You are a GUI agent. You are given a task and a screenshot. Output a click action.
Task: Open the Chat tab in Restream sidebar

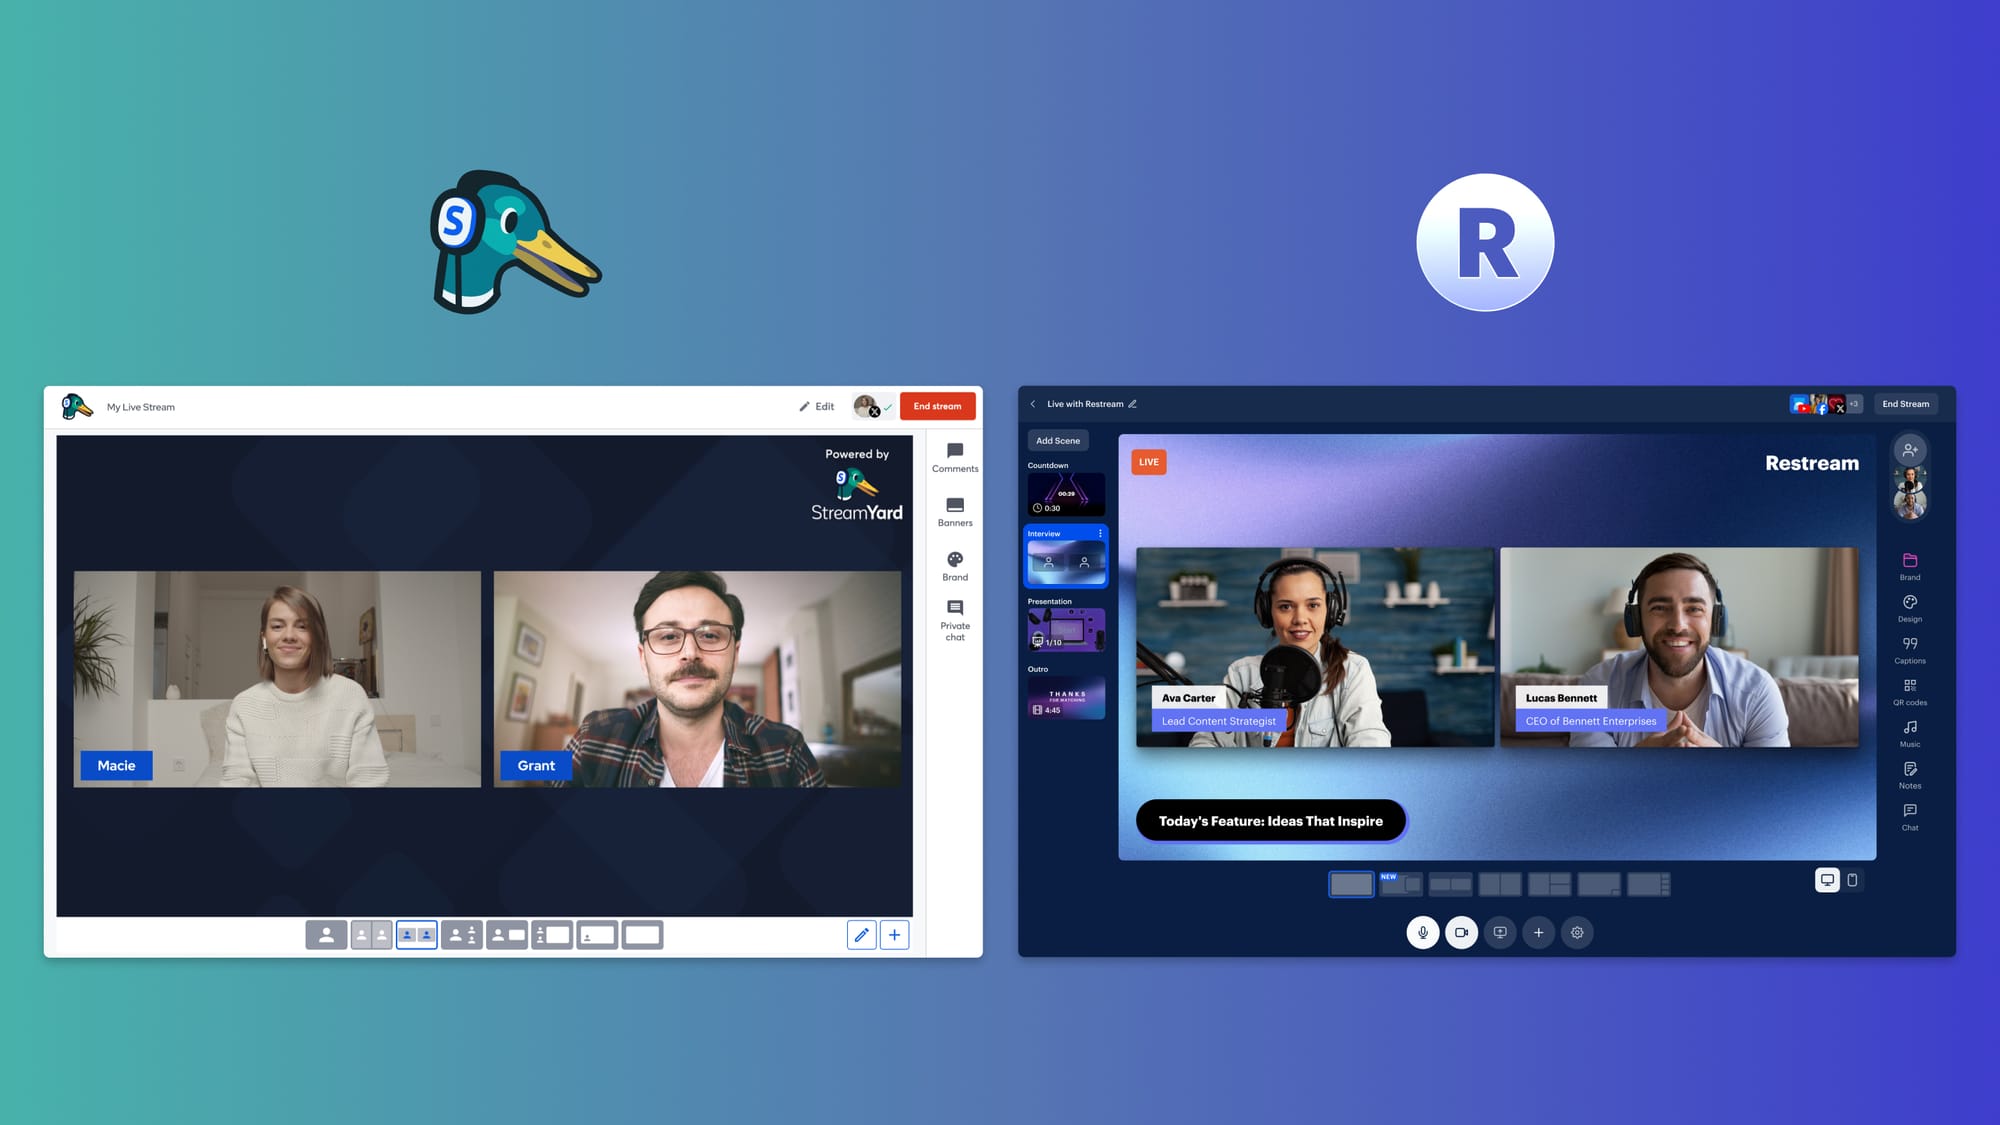click(x=1910, y=817)
